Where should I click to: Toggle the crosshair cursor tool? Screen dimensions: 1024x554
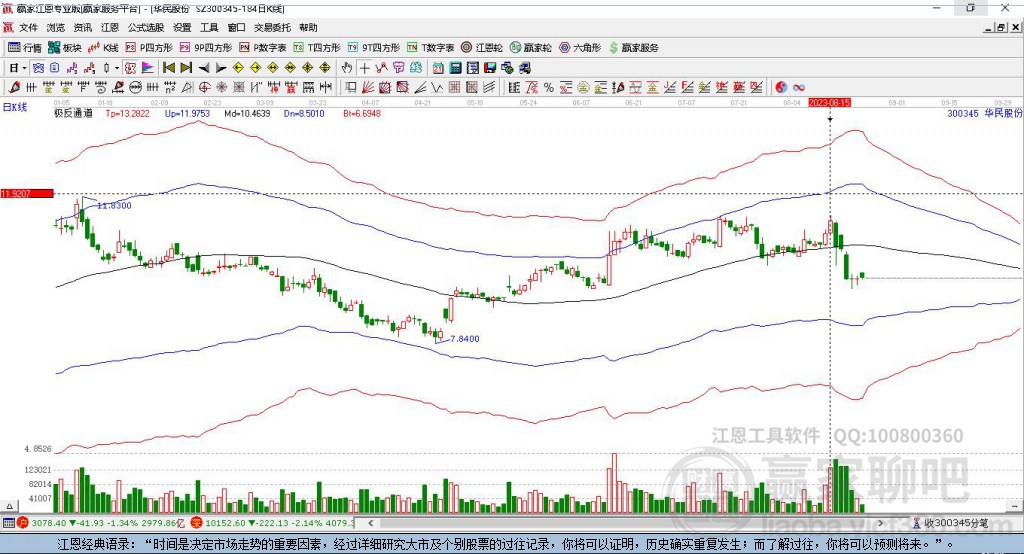364,68
